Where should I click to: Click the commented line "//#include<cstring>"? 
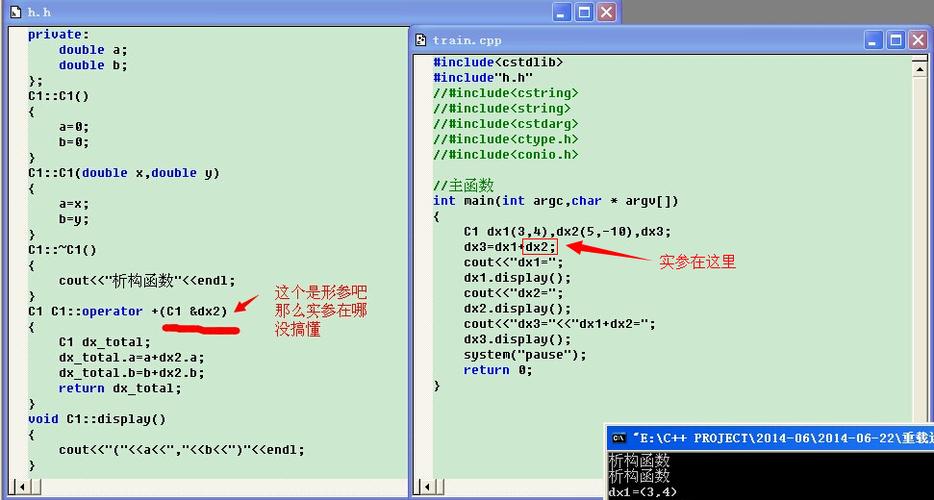coord(506,93)
